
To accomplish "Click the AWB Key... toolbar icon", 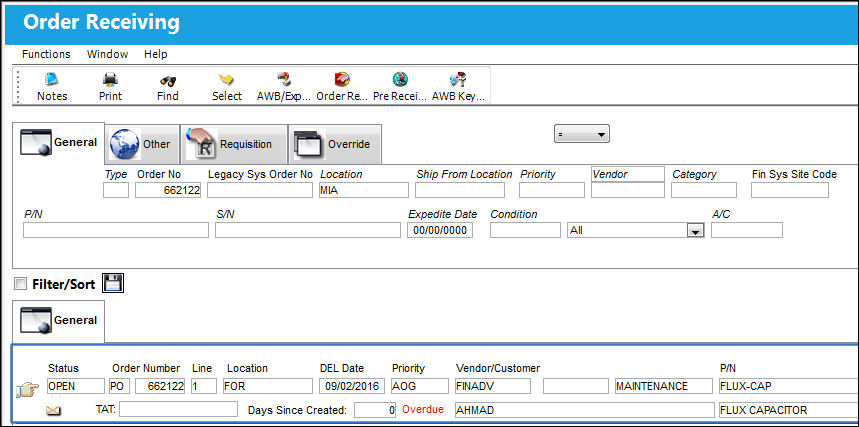I will tap(459, 87).
